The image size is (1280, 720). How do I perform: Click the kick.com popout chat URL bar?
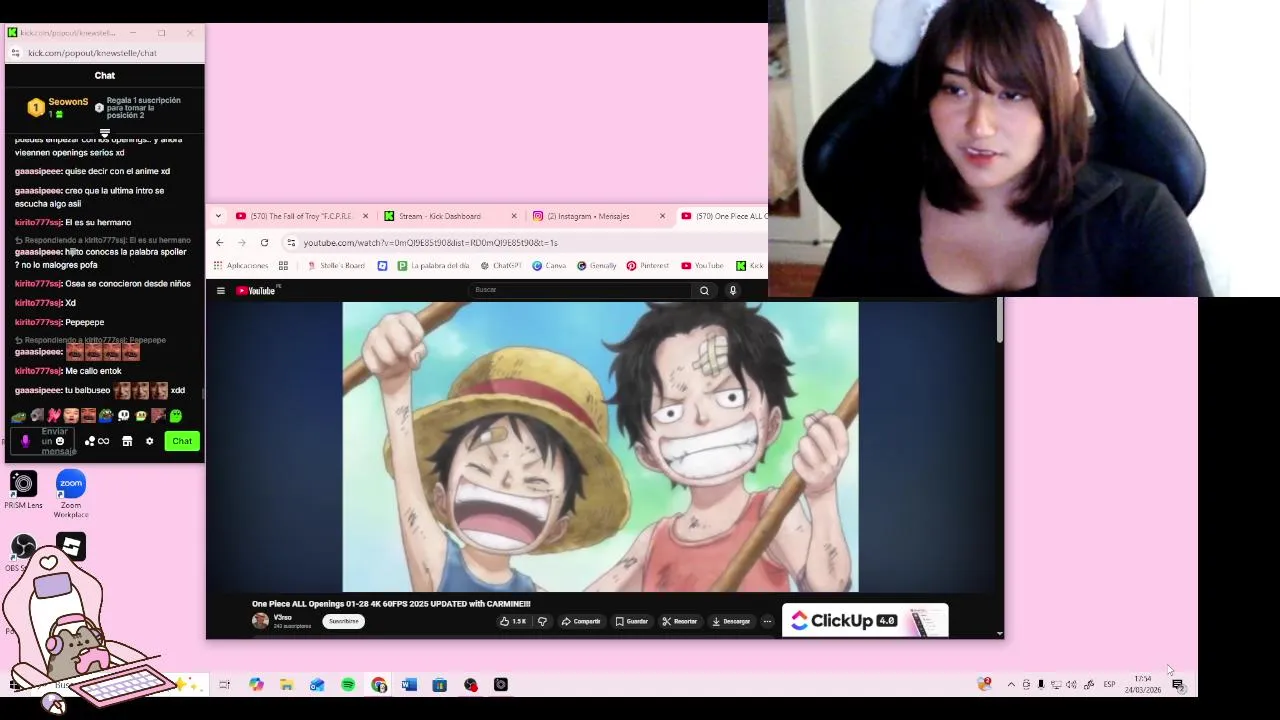[x=105, y=53]
